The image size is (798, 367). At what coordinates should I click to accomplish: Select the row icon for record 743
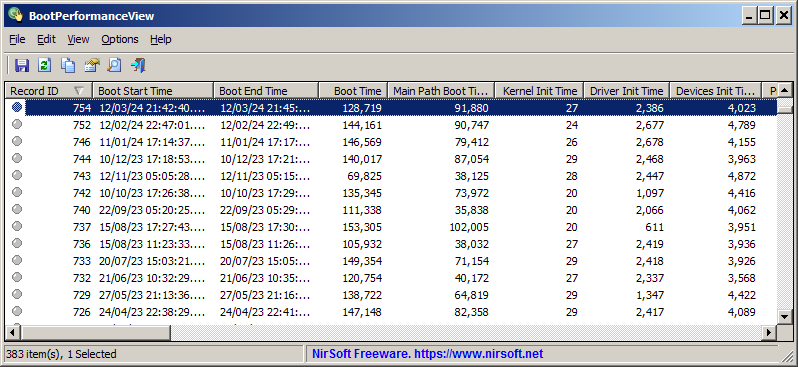tap(17, 175)
